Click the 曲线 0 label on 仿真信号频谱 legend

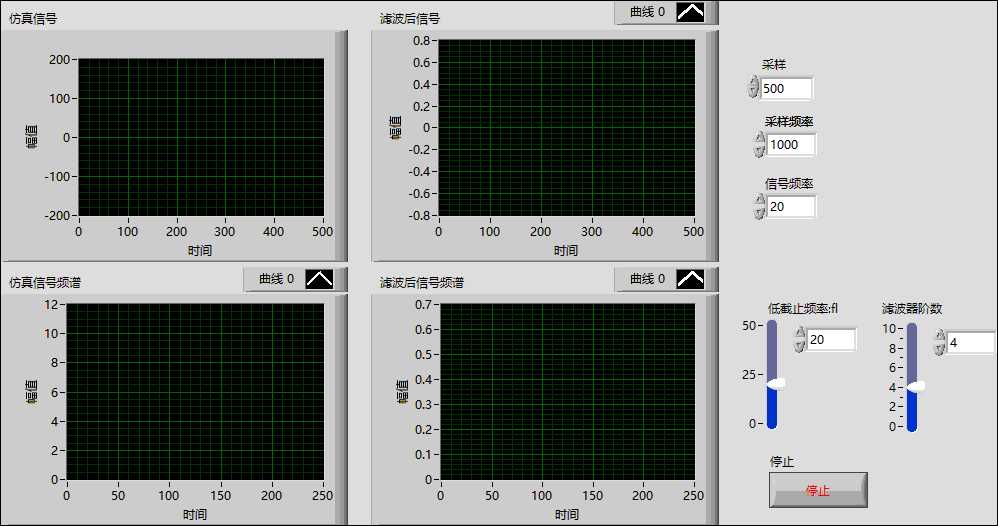276,279
